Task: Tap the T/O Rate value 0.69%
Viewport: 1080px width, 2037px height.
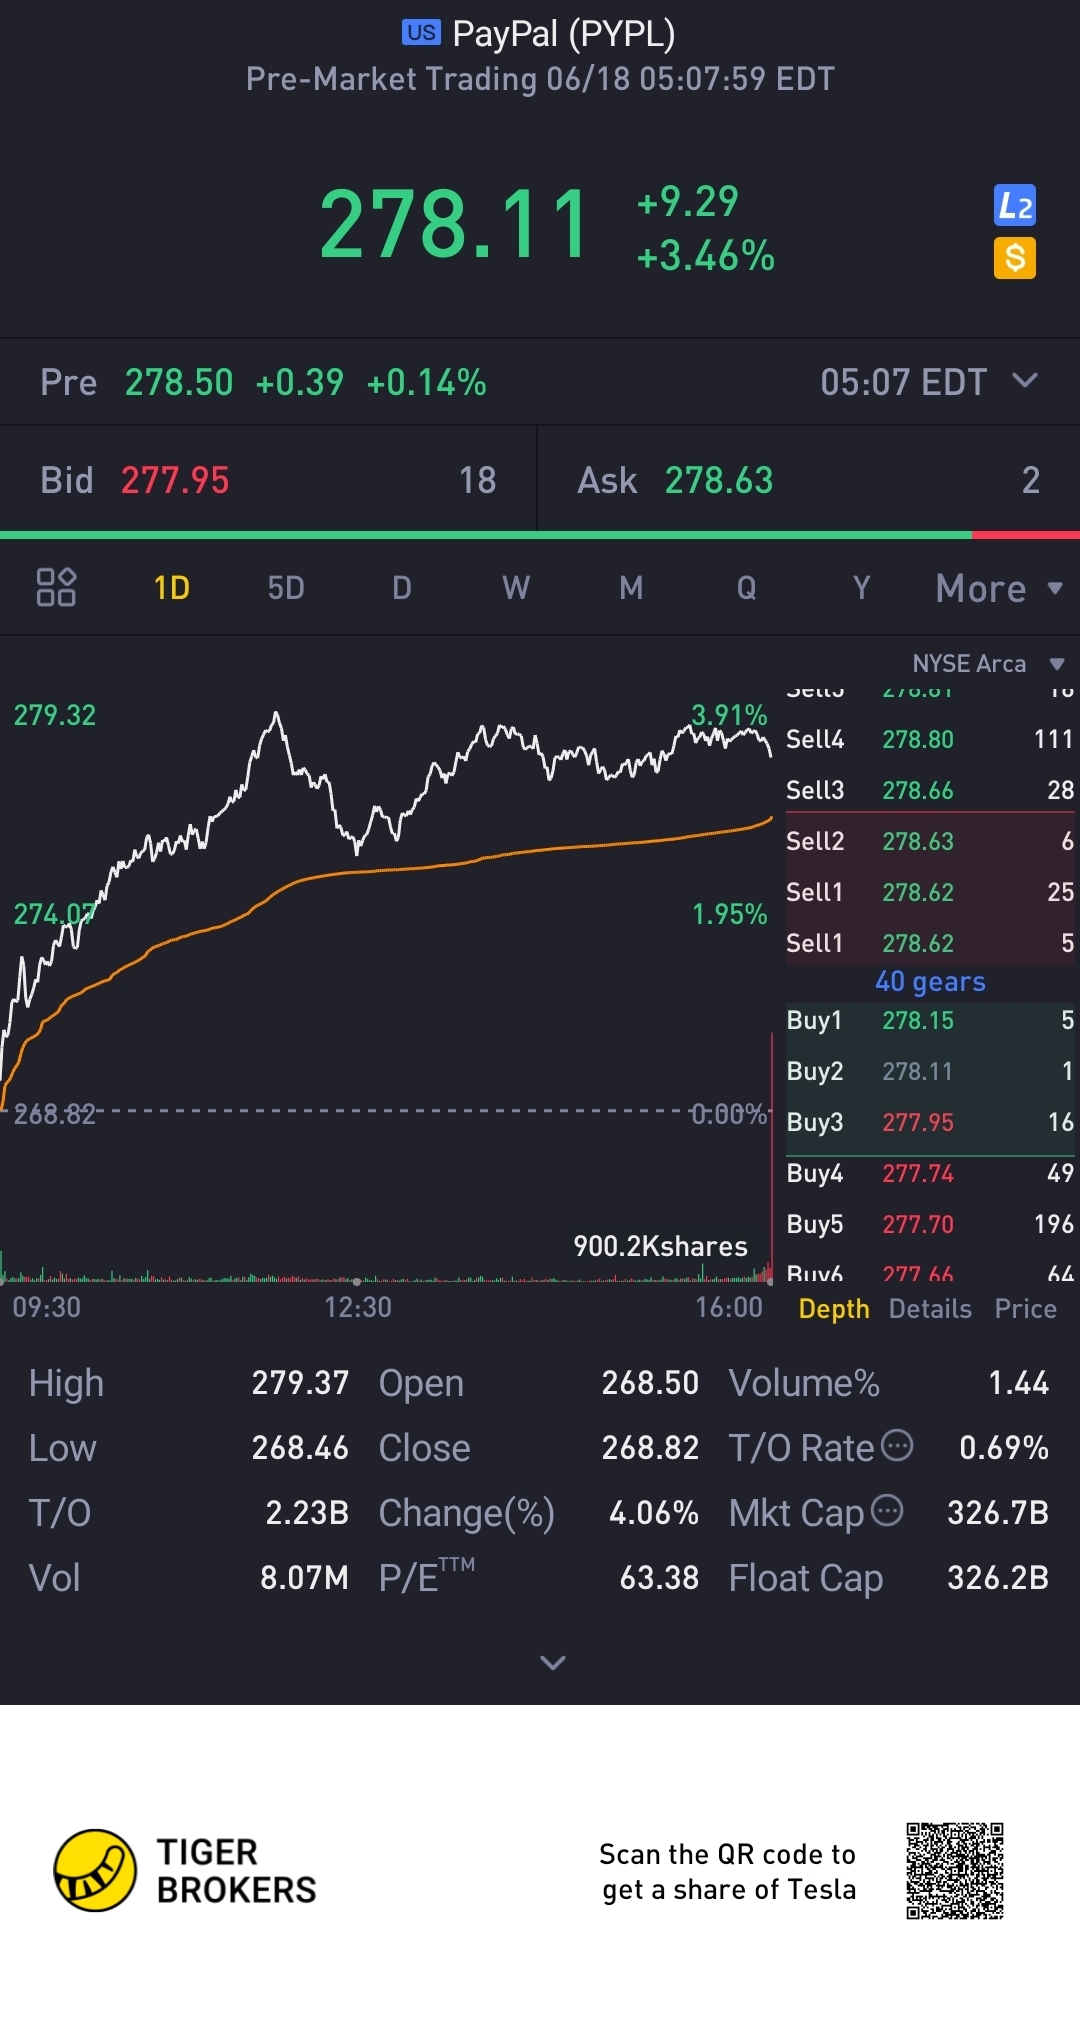Action: coord(1004,1448)
